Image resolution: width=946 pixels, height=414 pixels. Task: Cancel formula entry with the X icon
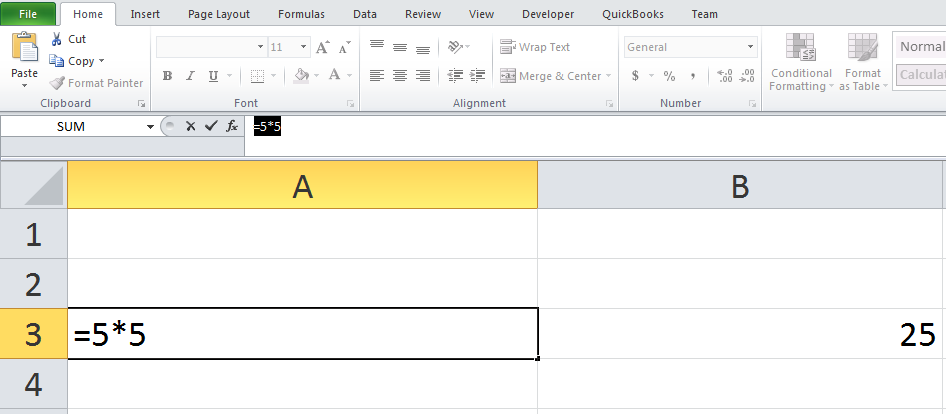(x=191, y=126)
